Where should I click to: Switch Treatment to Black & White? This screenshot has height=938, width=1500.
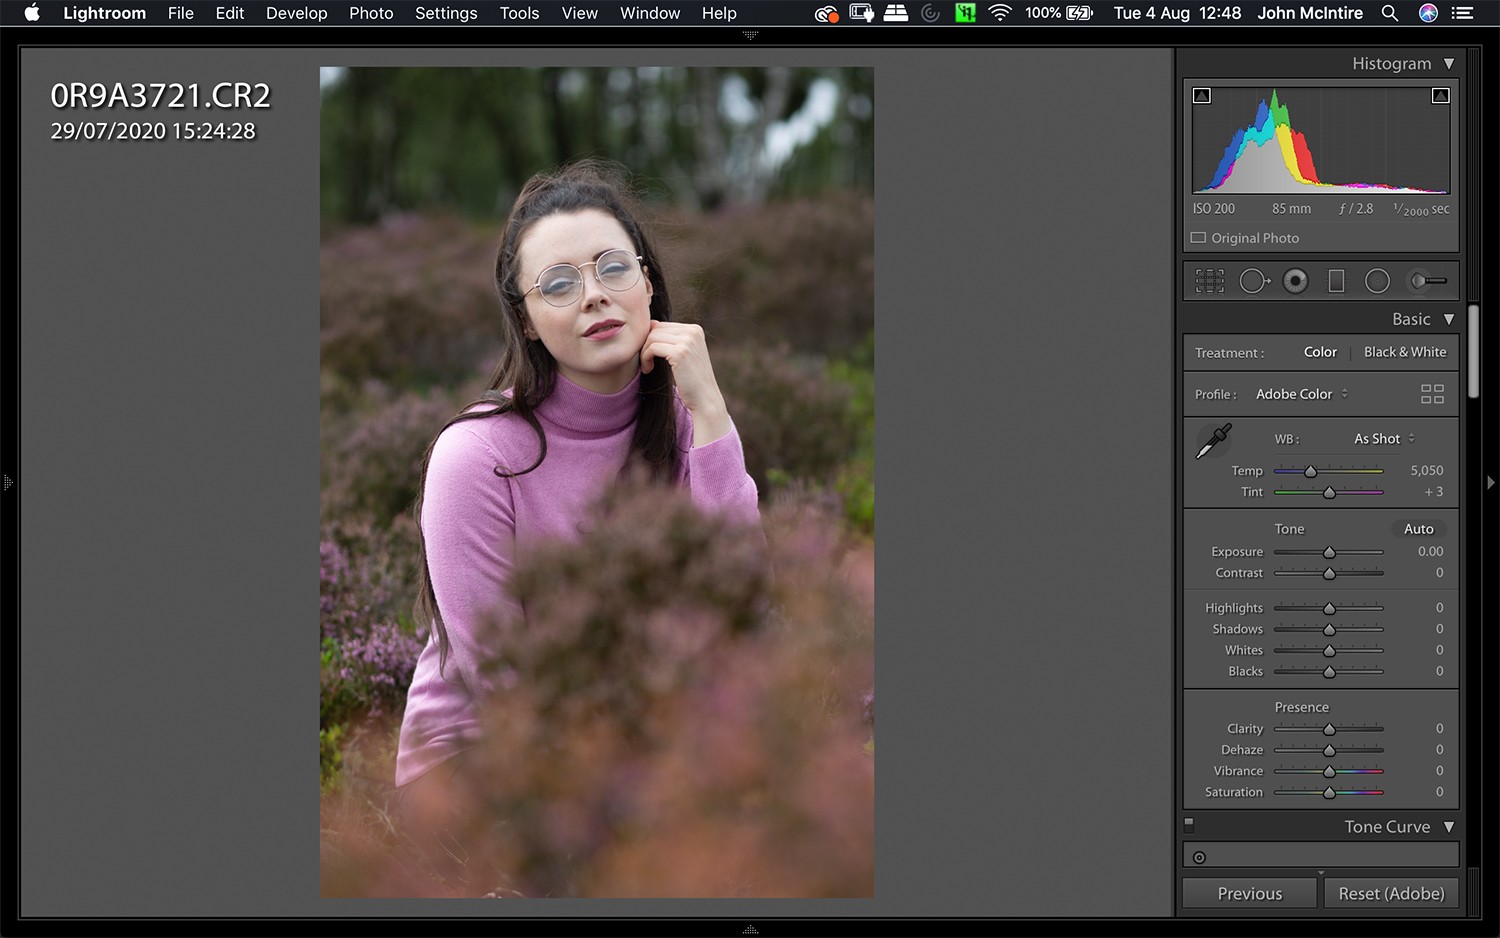coord(1405,351)
